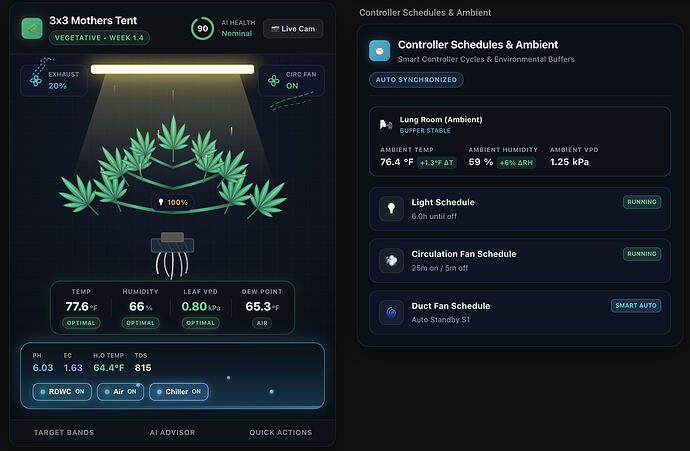Click the exhaust 20% reading
The height and width of the screenshot is (451, 690).
[58, 86]
